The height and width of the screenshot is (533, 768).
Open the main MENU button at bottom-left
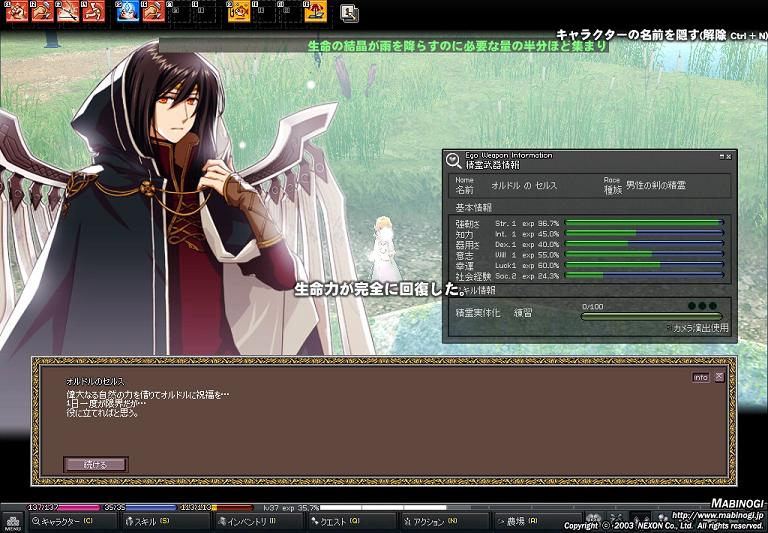pyautogui.click(x=12, y=522)
